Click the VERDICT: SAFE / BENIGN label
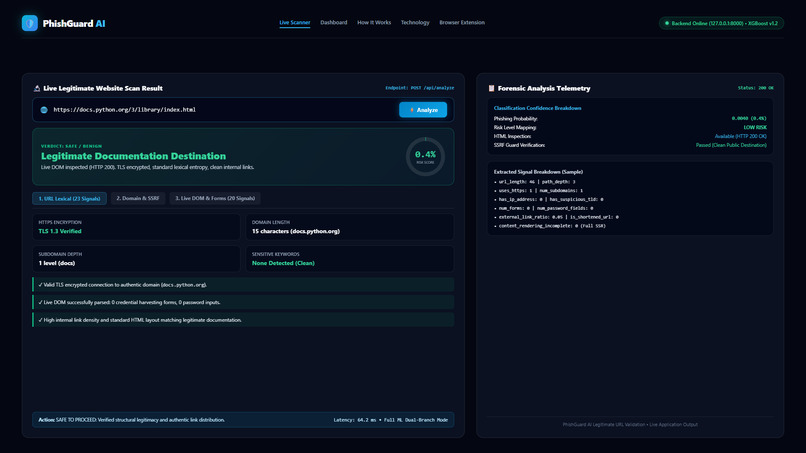This screenshot has height=453, width=806. click(x=71, y=146)
